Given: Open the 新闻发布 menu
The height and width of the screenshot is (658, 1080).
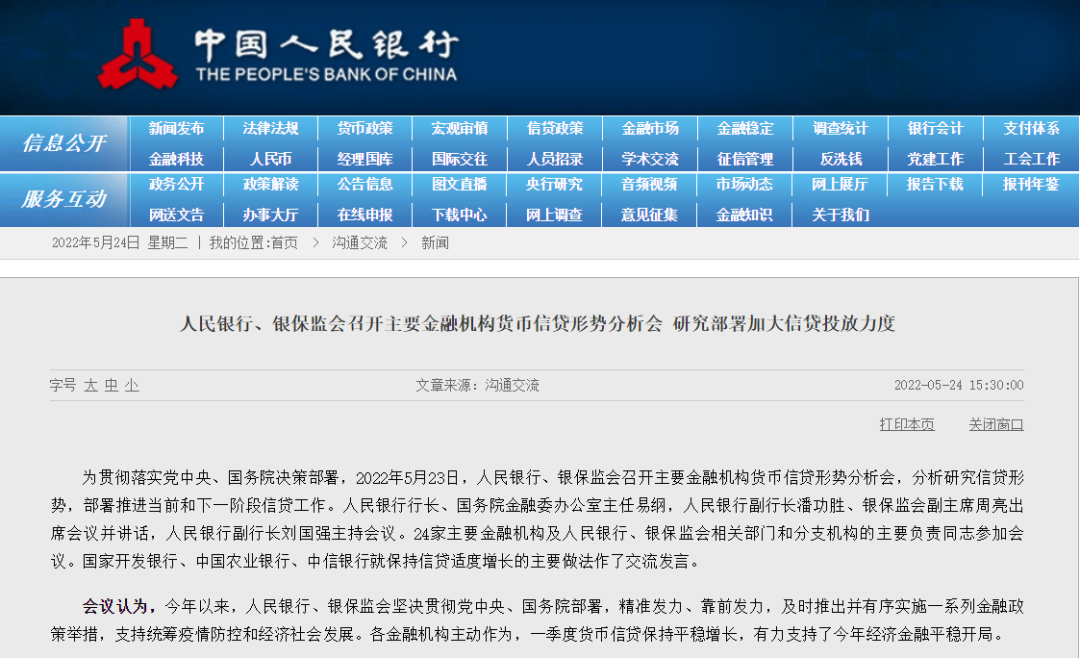Looking at the screenshot, I should click(176, 128).
